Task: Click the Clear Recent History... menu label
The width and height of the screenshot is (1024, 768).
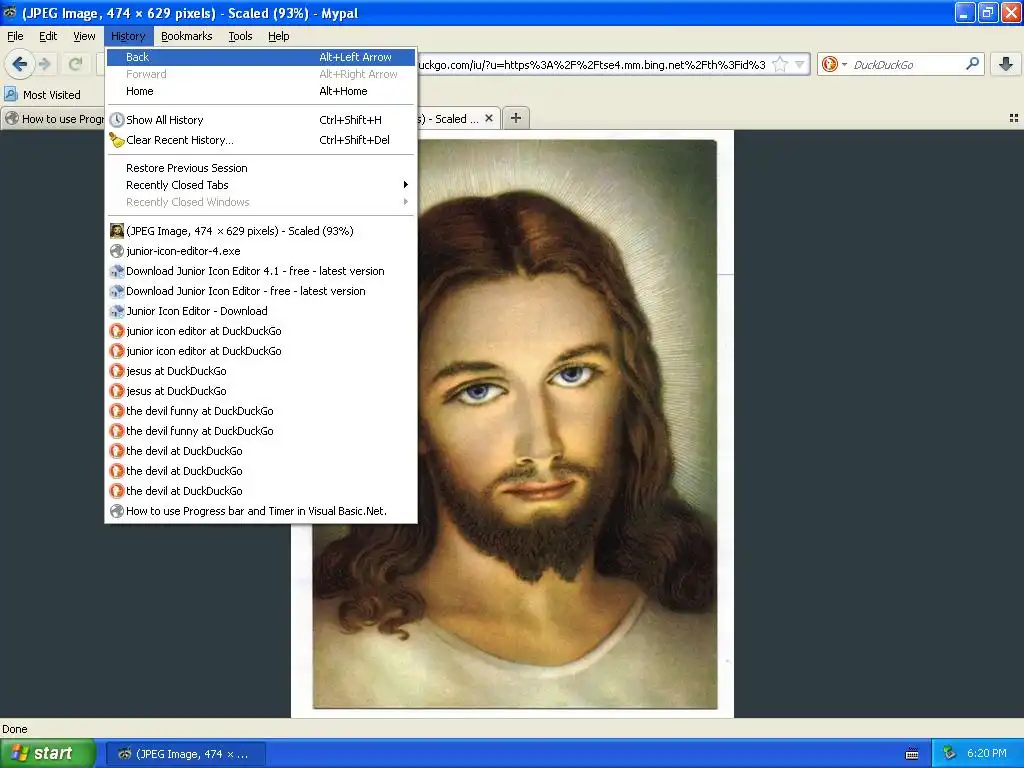Action: (x=180, y=140)
